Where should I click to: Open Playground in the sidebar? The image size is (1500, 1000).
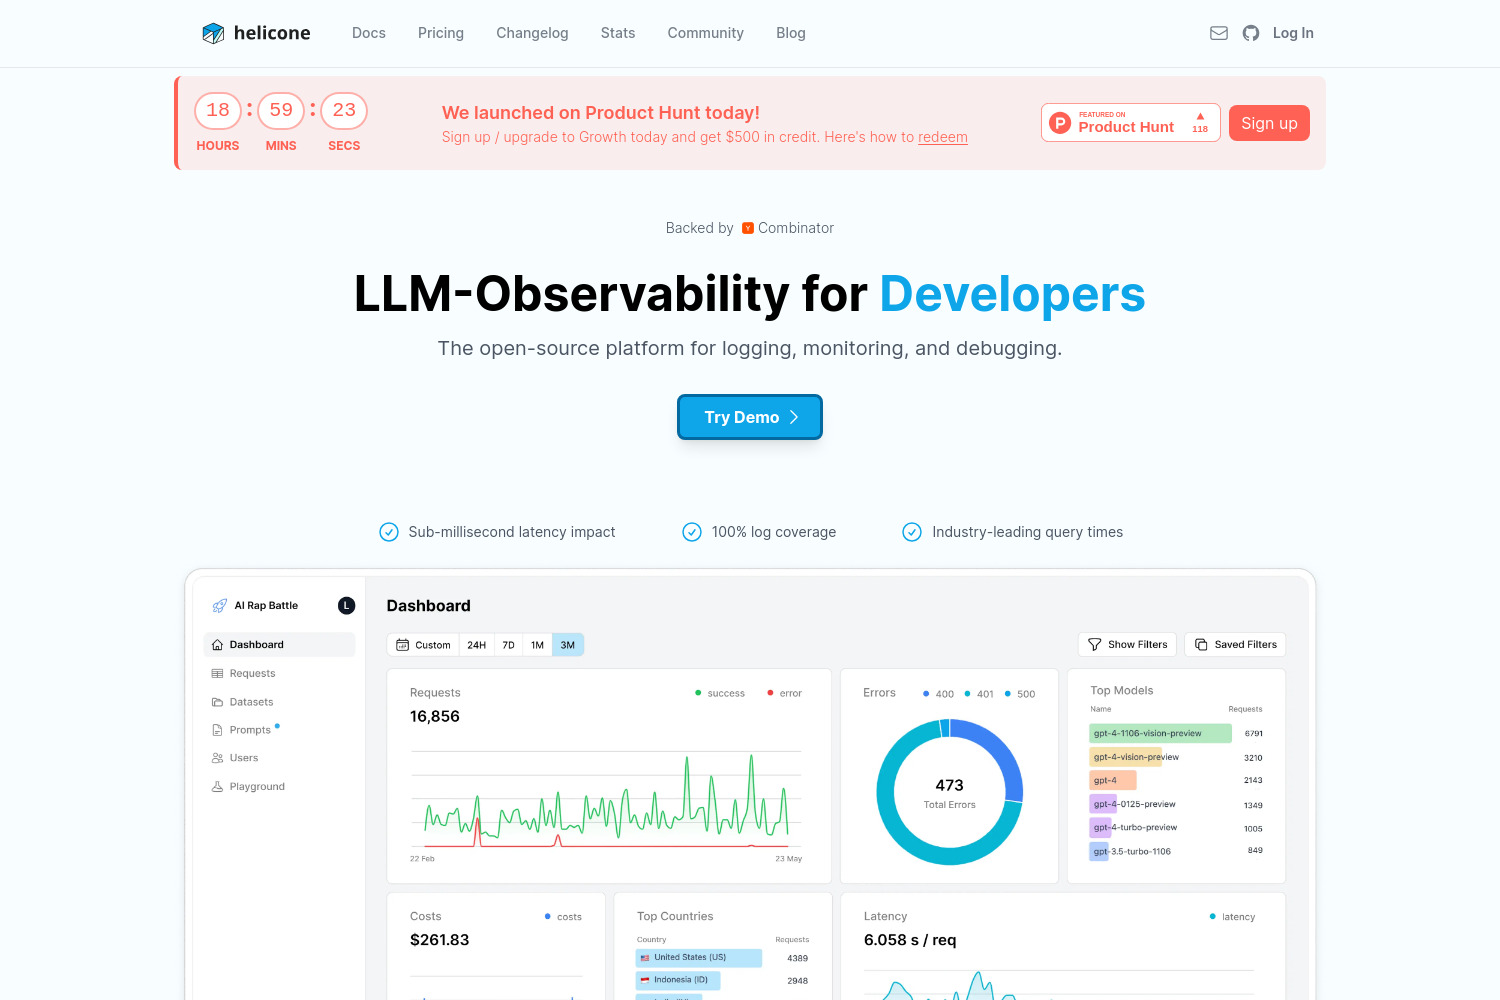pos(280,787)
